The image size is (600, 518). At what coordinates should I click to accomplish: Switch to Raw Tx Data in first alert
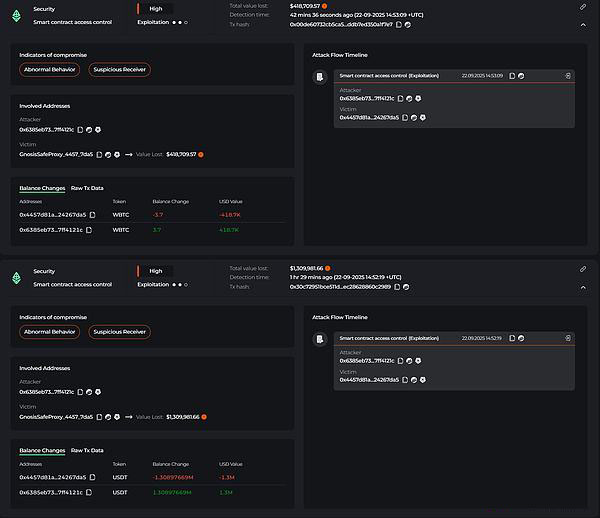pos(87,187)
